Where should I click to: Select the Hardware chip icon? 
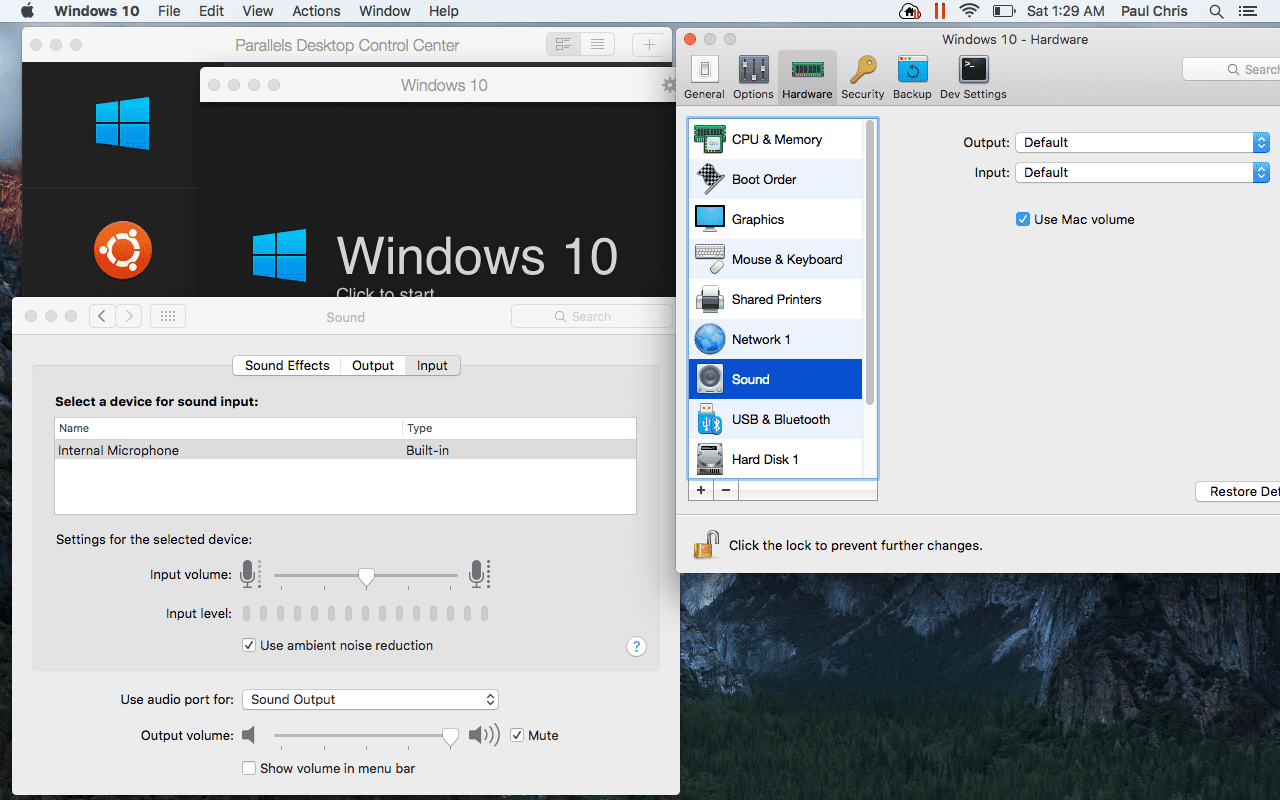click(x=807, y=77)
